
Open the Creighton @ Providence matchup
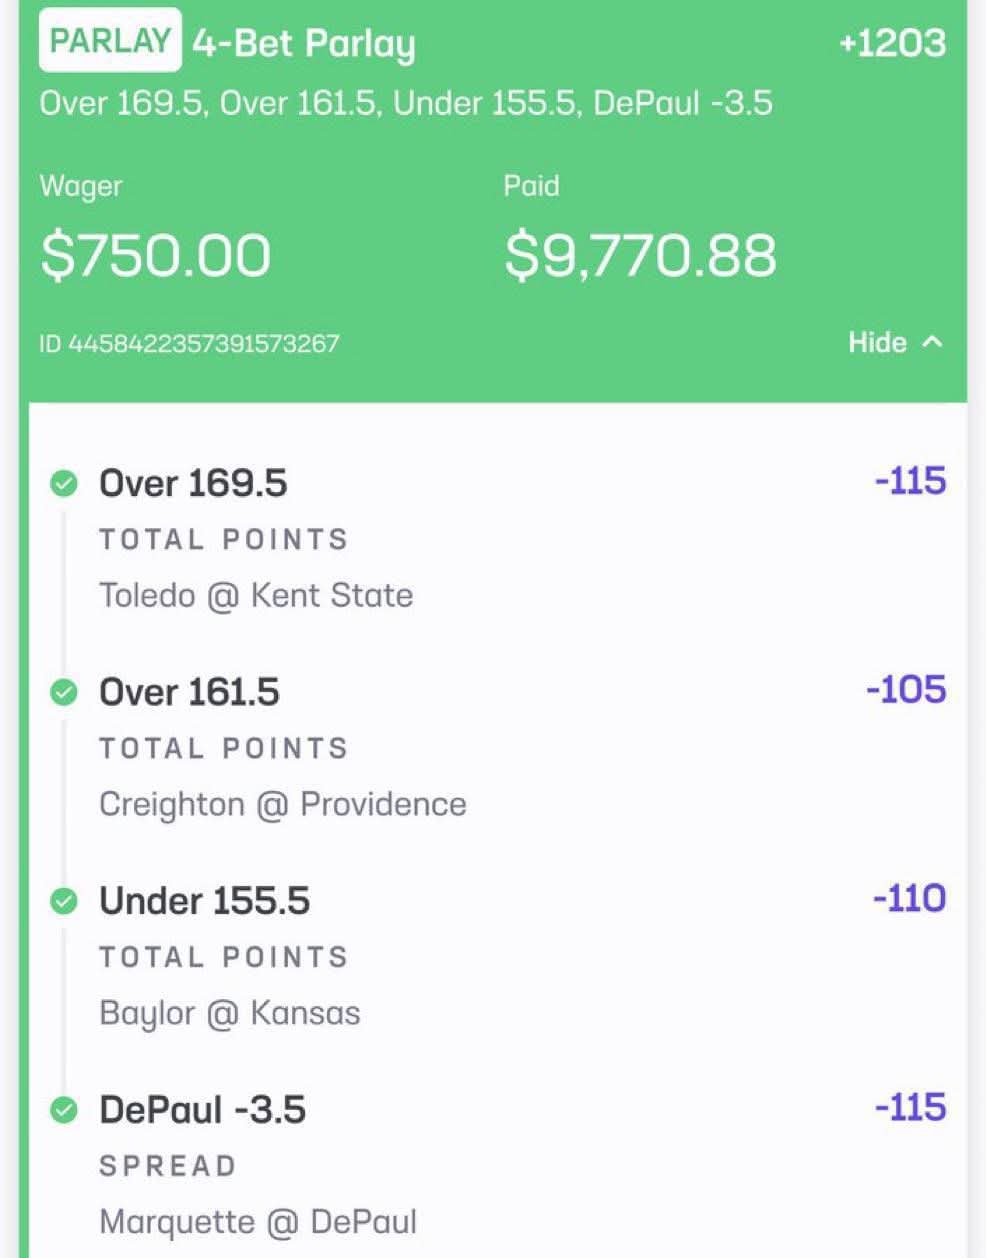point(283,804)
